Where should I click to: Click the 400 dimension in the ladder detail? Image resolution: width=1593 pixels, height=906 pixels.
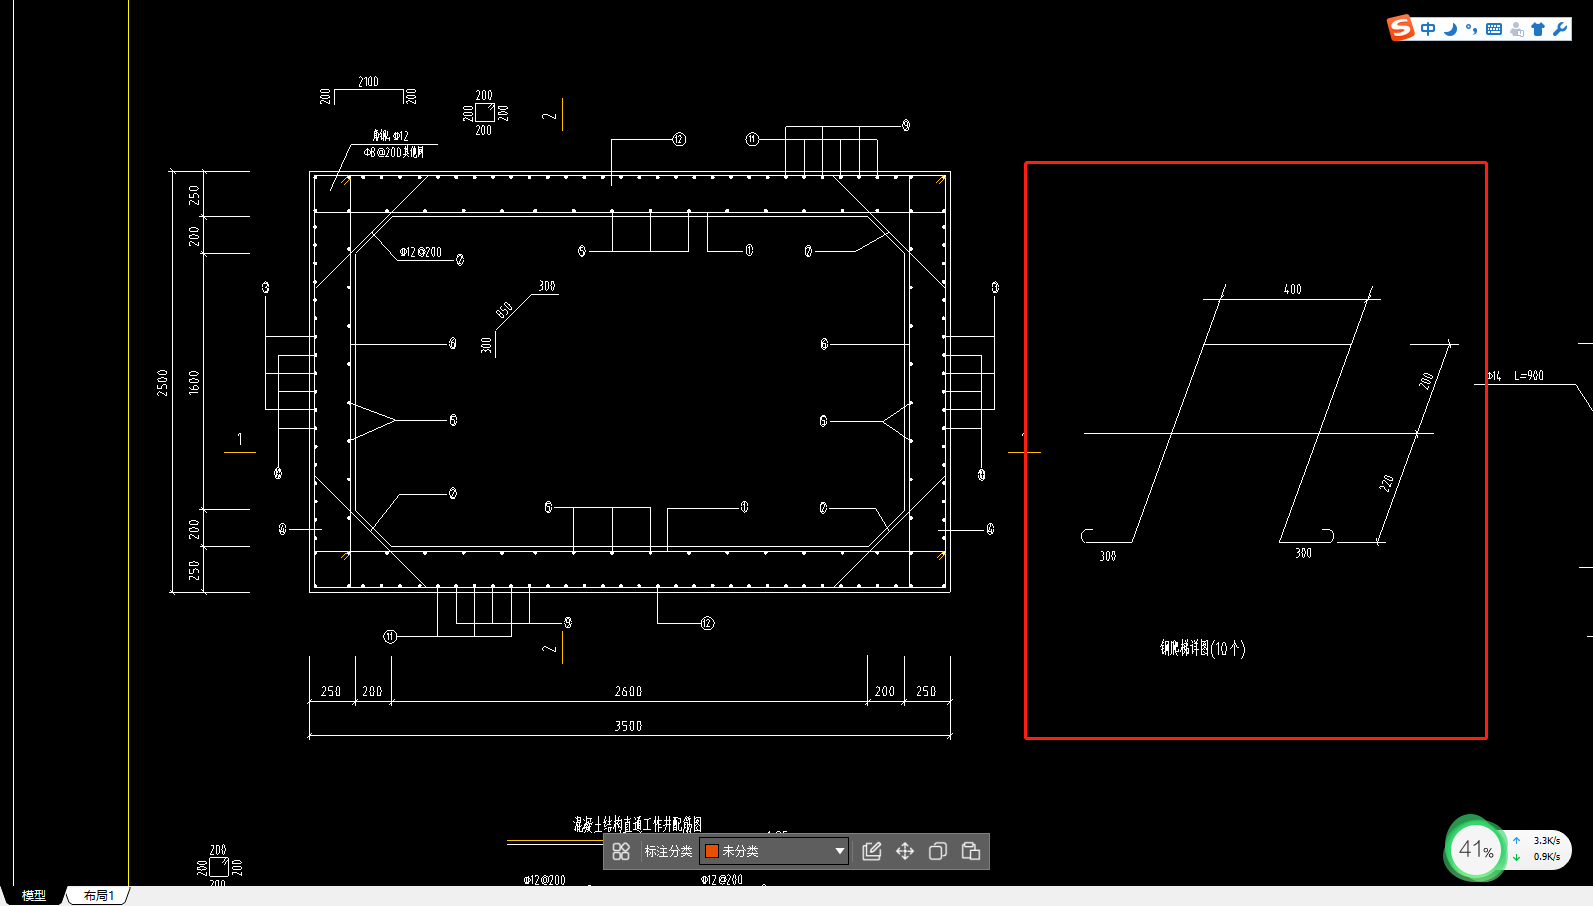point(1292,289)
